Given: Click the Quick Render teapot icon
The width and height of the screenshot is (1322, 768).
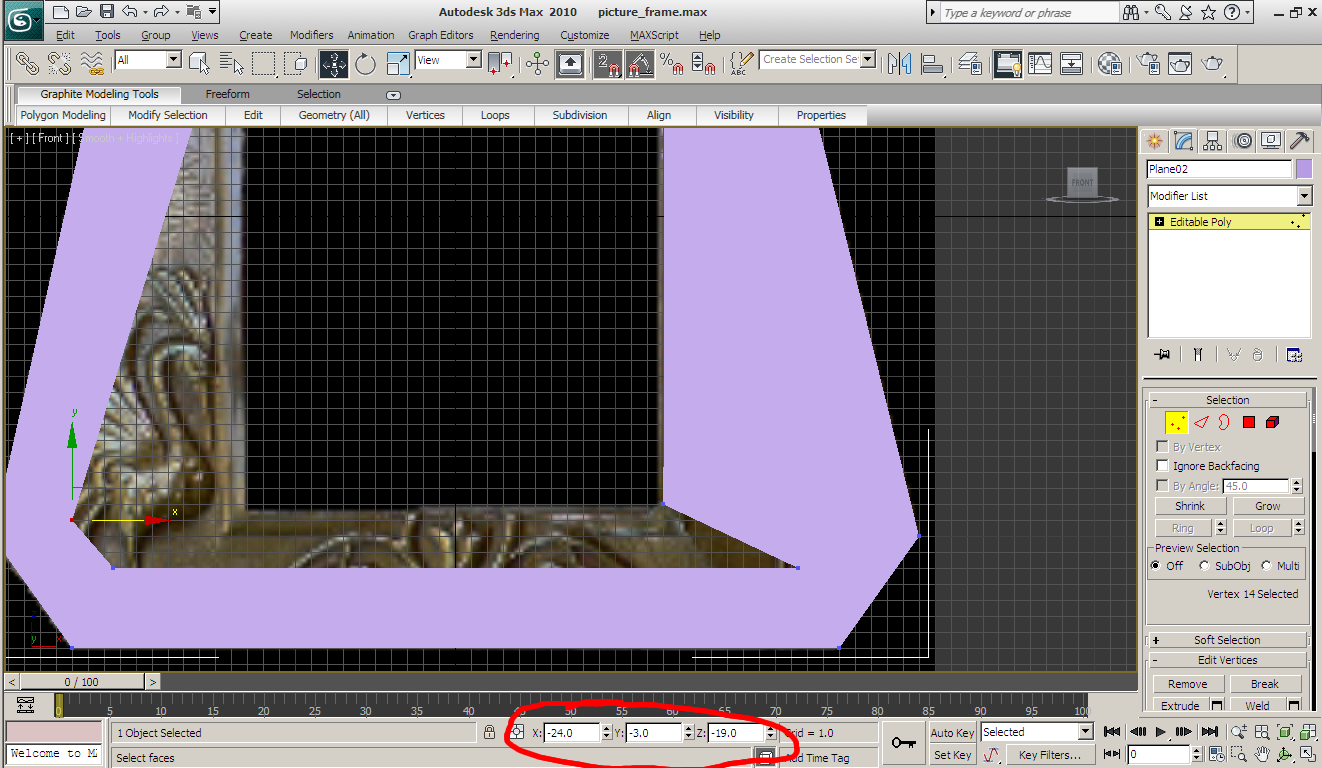Looking at the screenshot, I should pos(1212,63).
